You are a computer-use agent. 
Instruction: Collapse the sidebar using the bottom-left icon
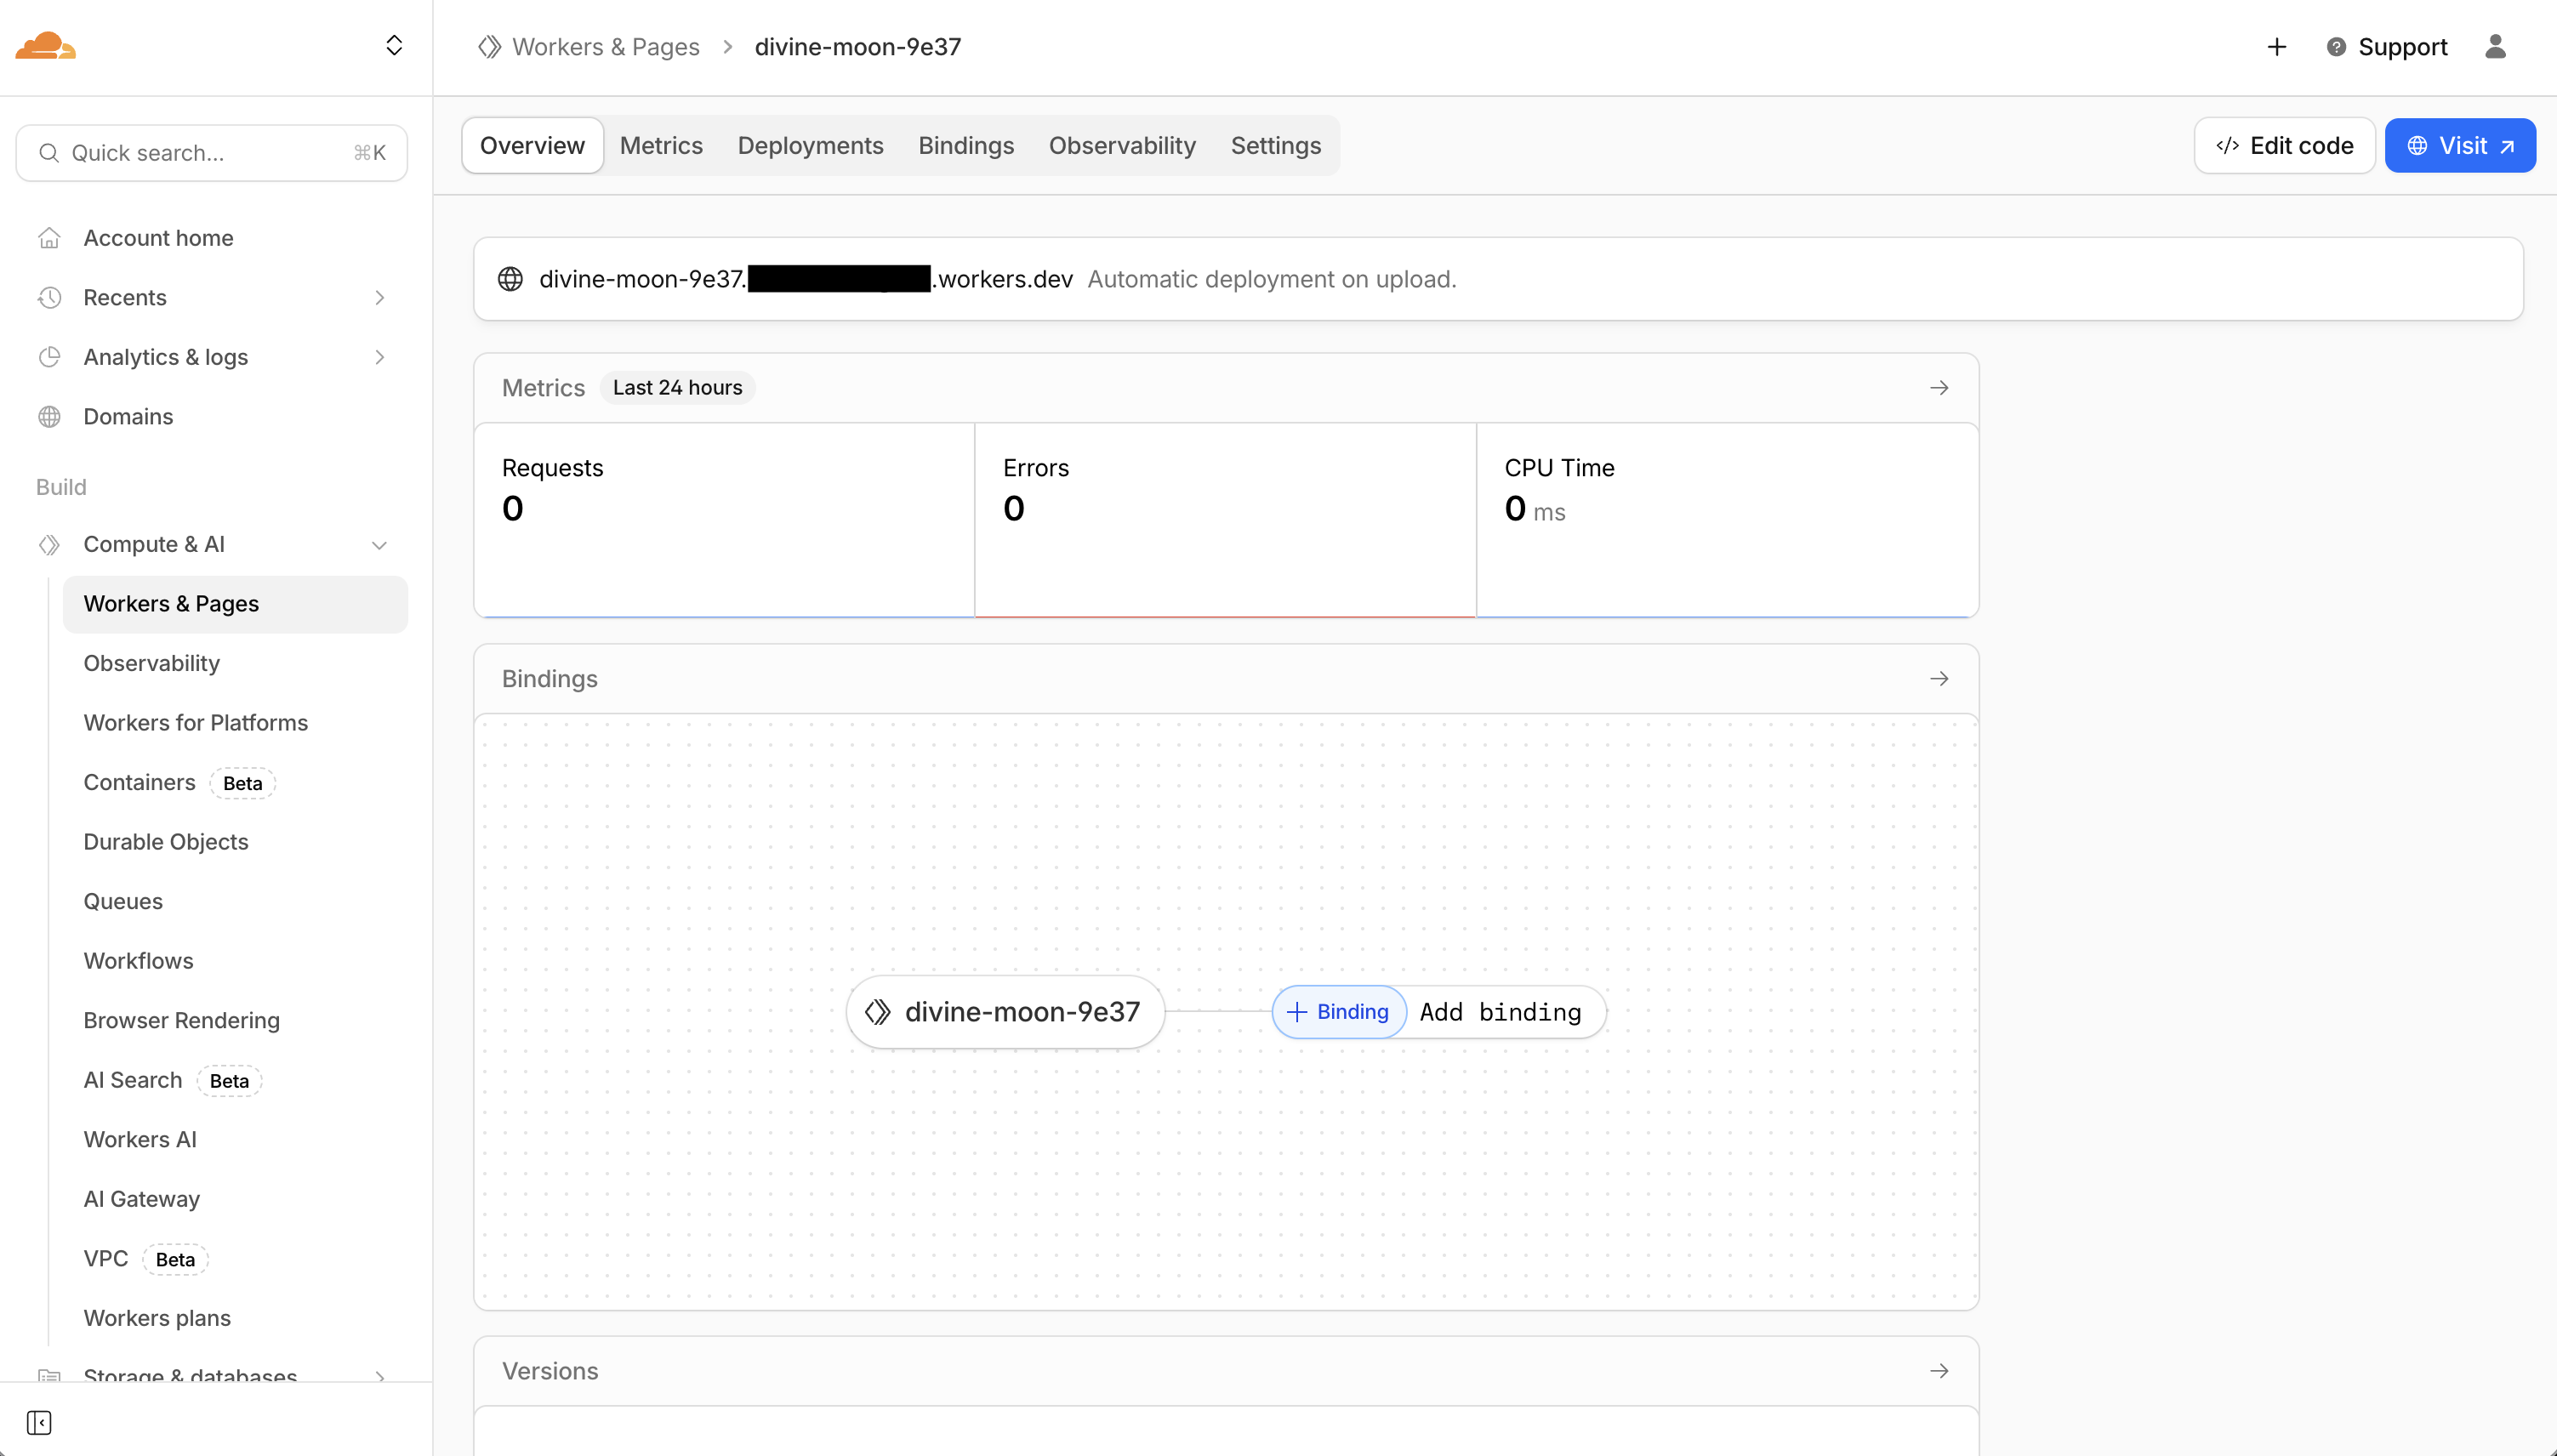coord(40,1421)
